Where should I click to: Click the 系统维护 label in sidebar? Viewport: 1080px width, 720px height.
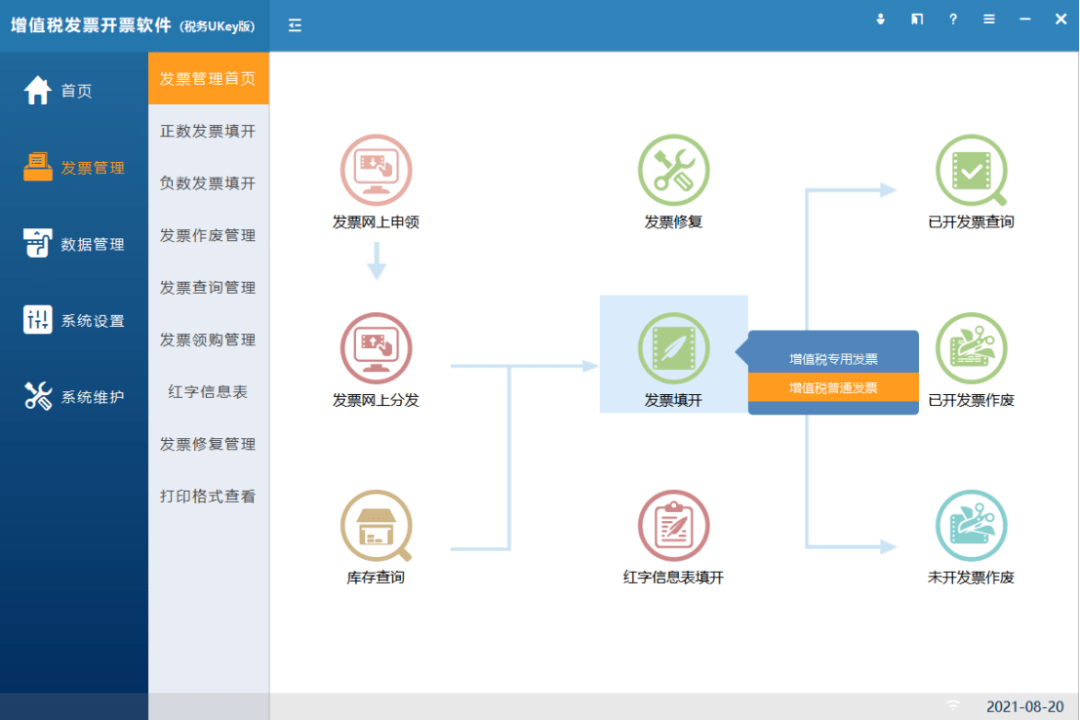tap(92, 397)
